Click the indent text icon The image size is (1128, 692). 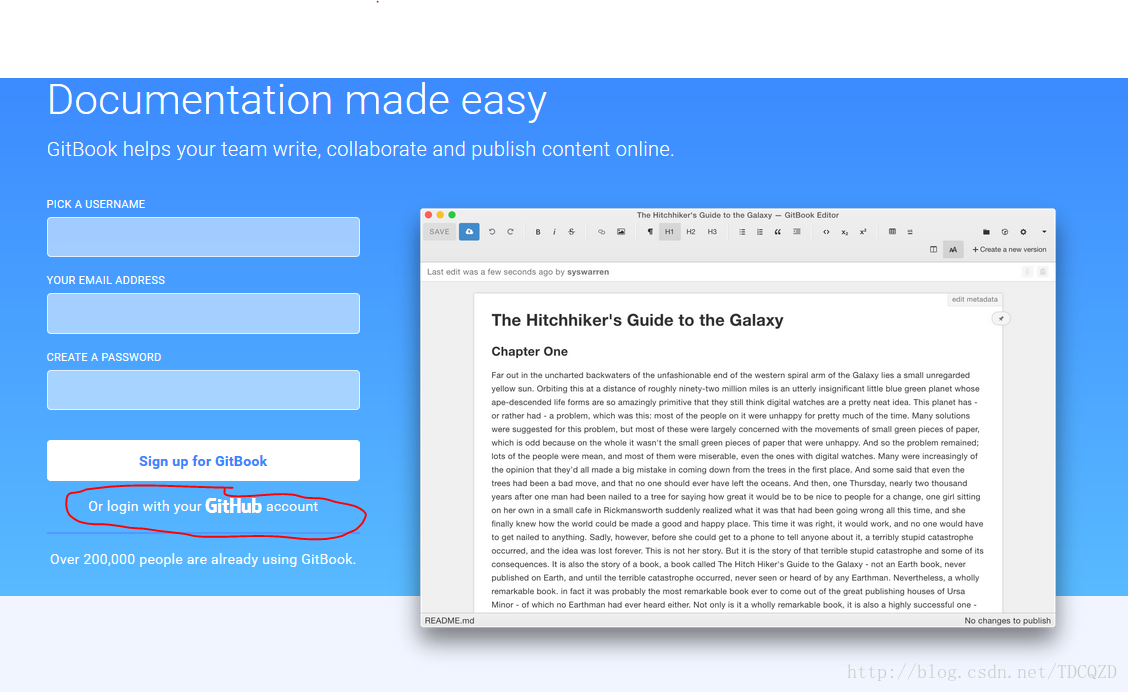pos(796,232)
